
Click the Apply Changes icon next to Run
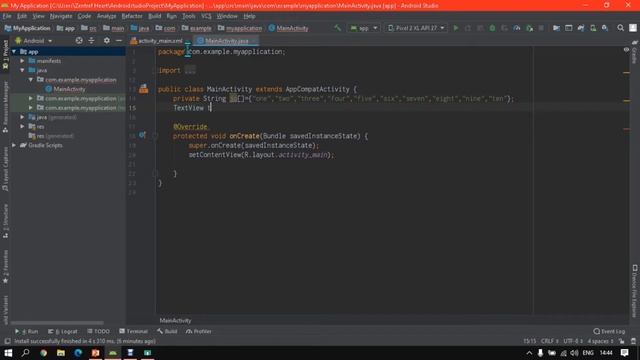point(468,28)
